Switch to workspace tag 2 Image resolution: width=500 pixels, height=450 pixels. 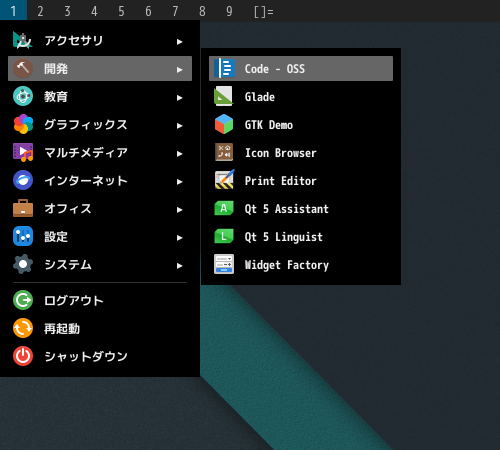[40, 11]
